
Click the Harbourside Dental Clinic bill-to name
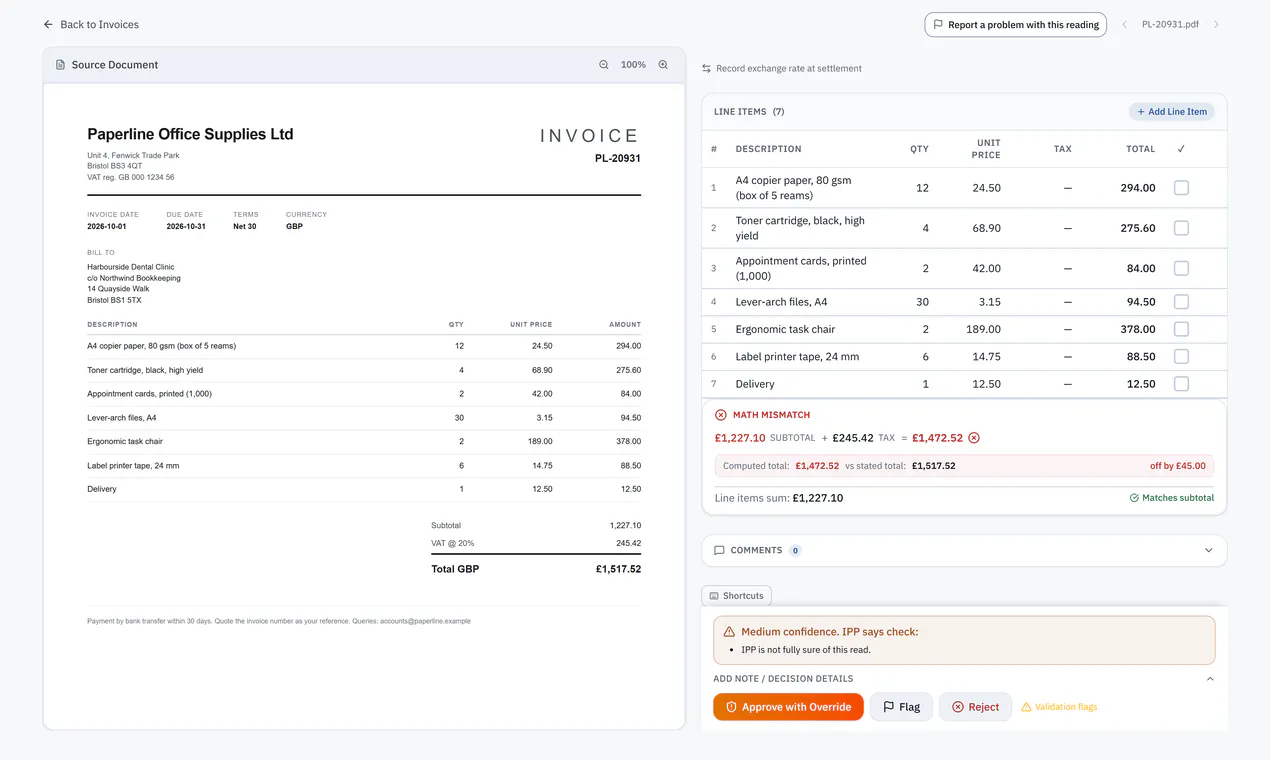click(131, 267)
